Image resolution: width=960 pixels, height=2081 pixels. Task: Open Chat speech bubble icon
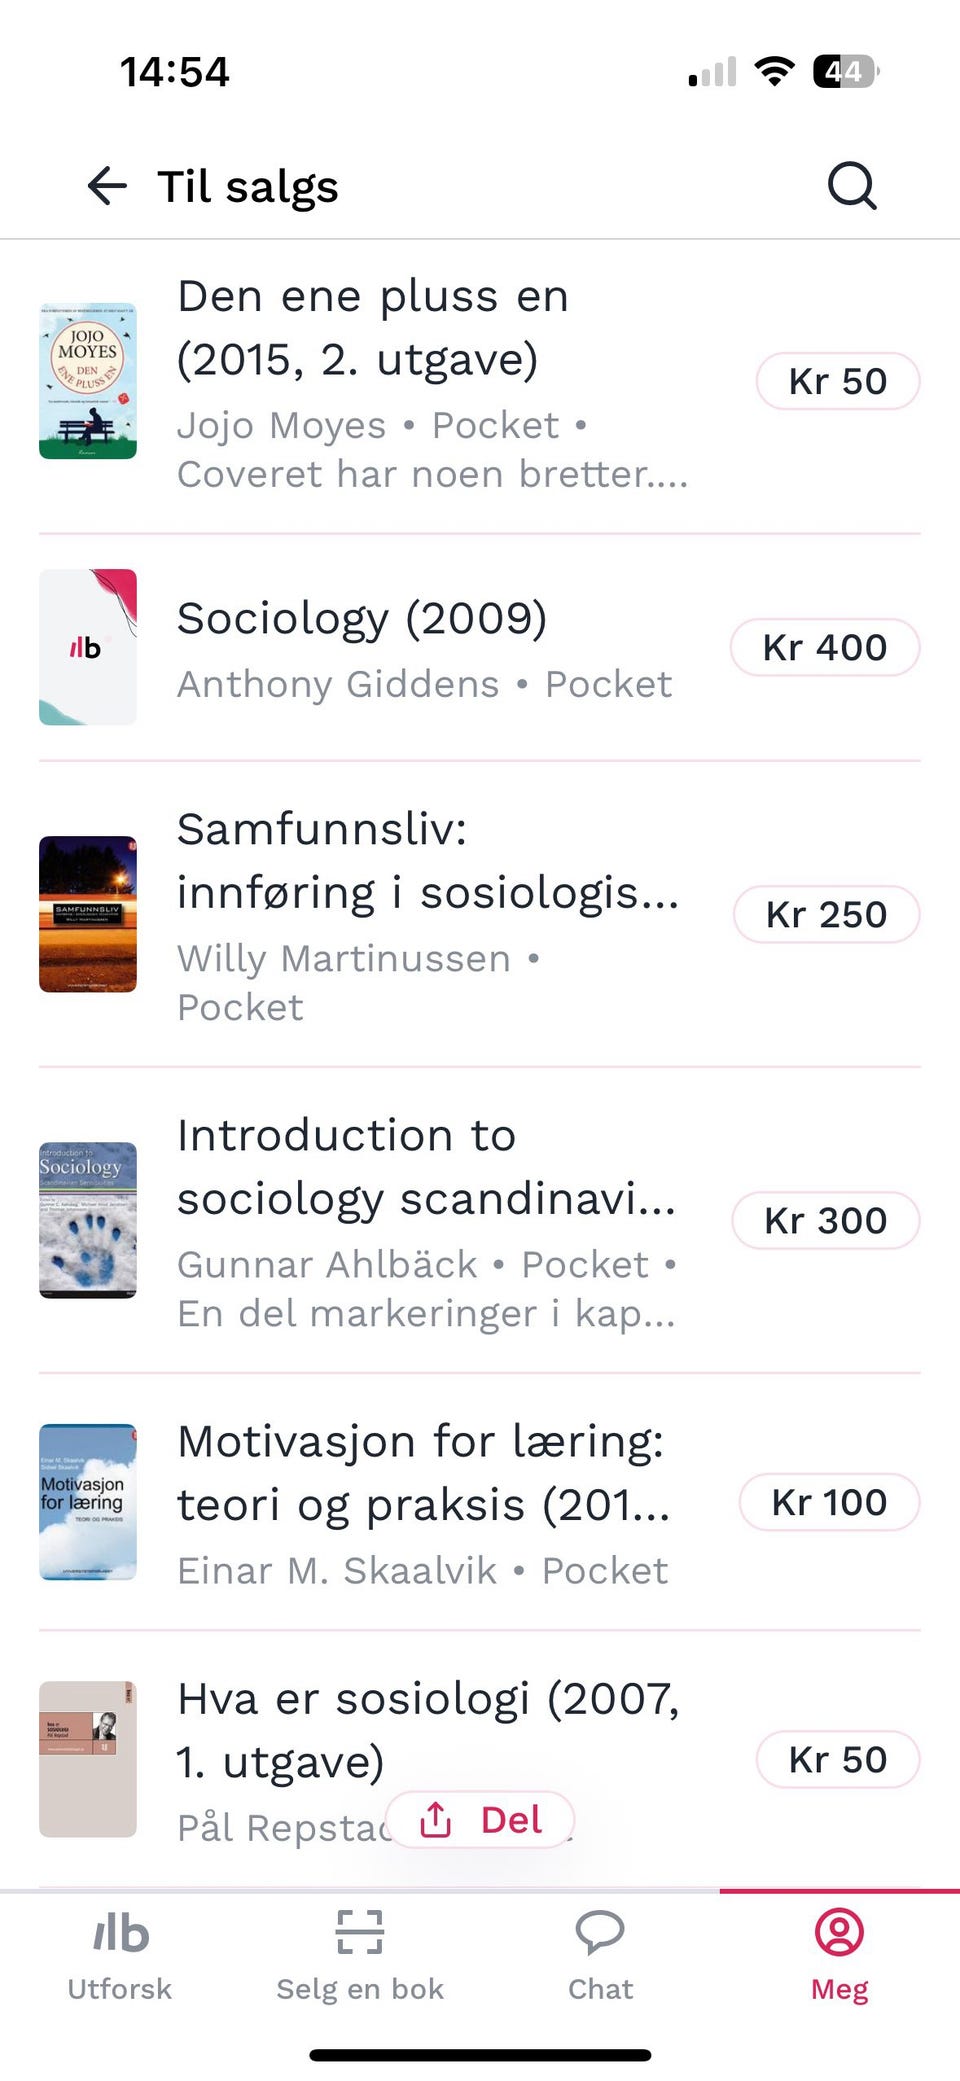click(600, 1932)
